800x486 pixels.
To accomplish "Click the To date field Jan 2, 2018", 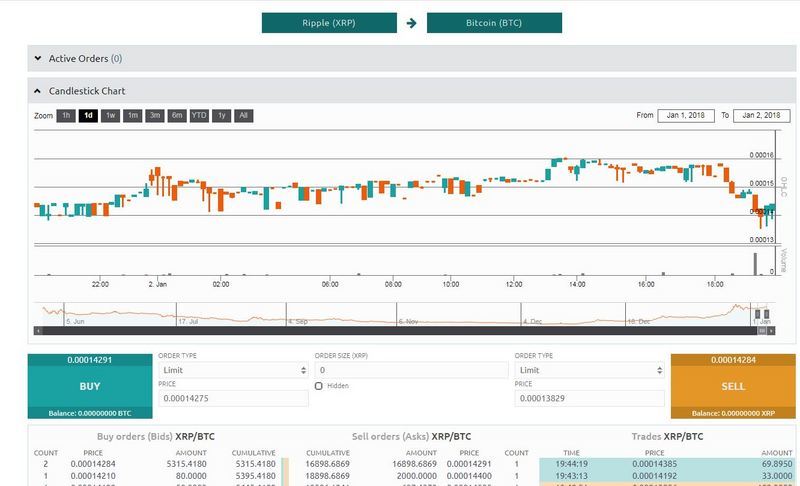I will pos(761,116).
